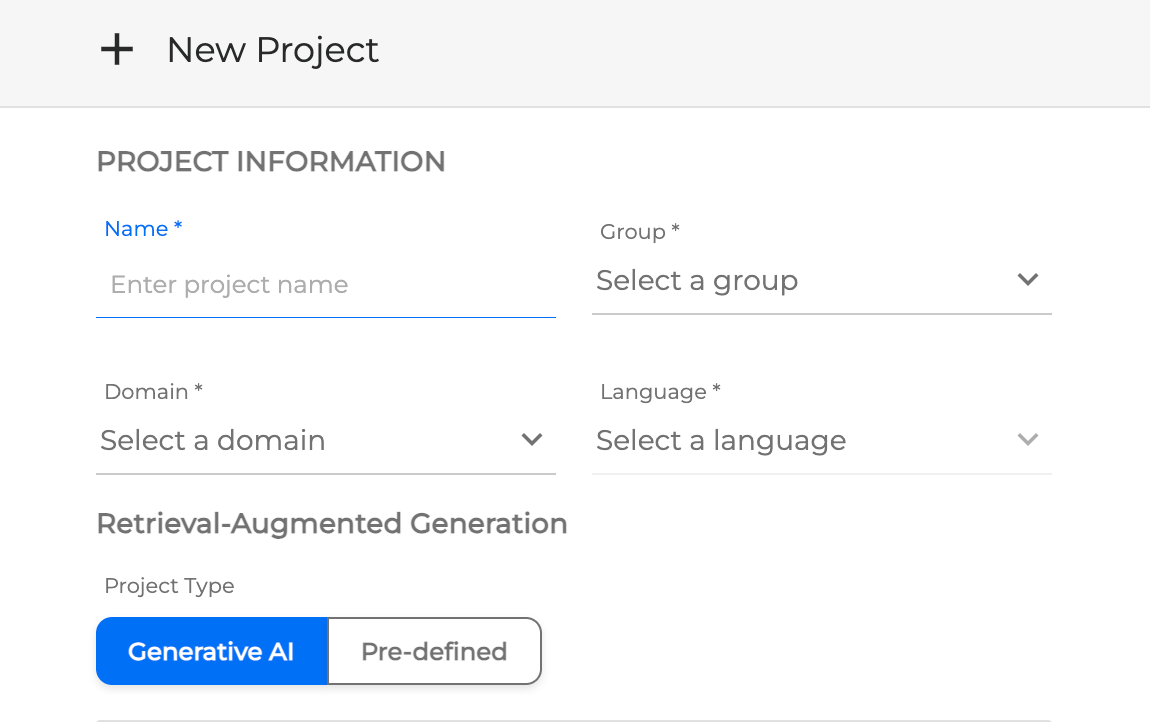Viewport: 1150px width, 722px height.
Task: Click the Domain field label
Action: coord(146,392)
